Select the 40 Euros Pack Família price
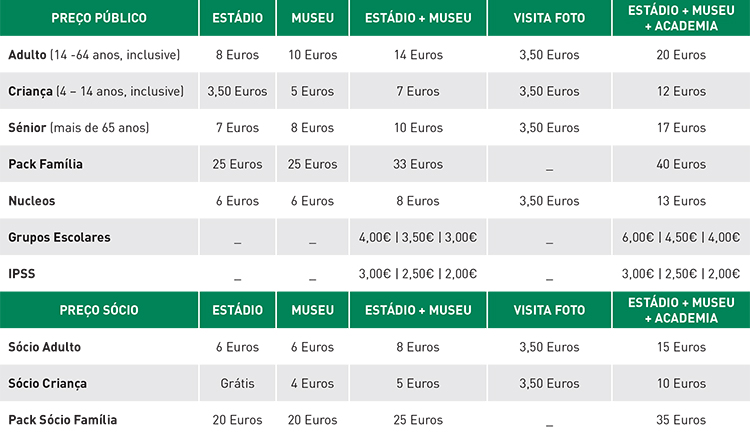 tap(681, 164)
